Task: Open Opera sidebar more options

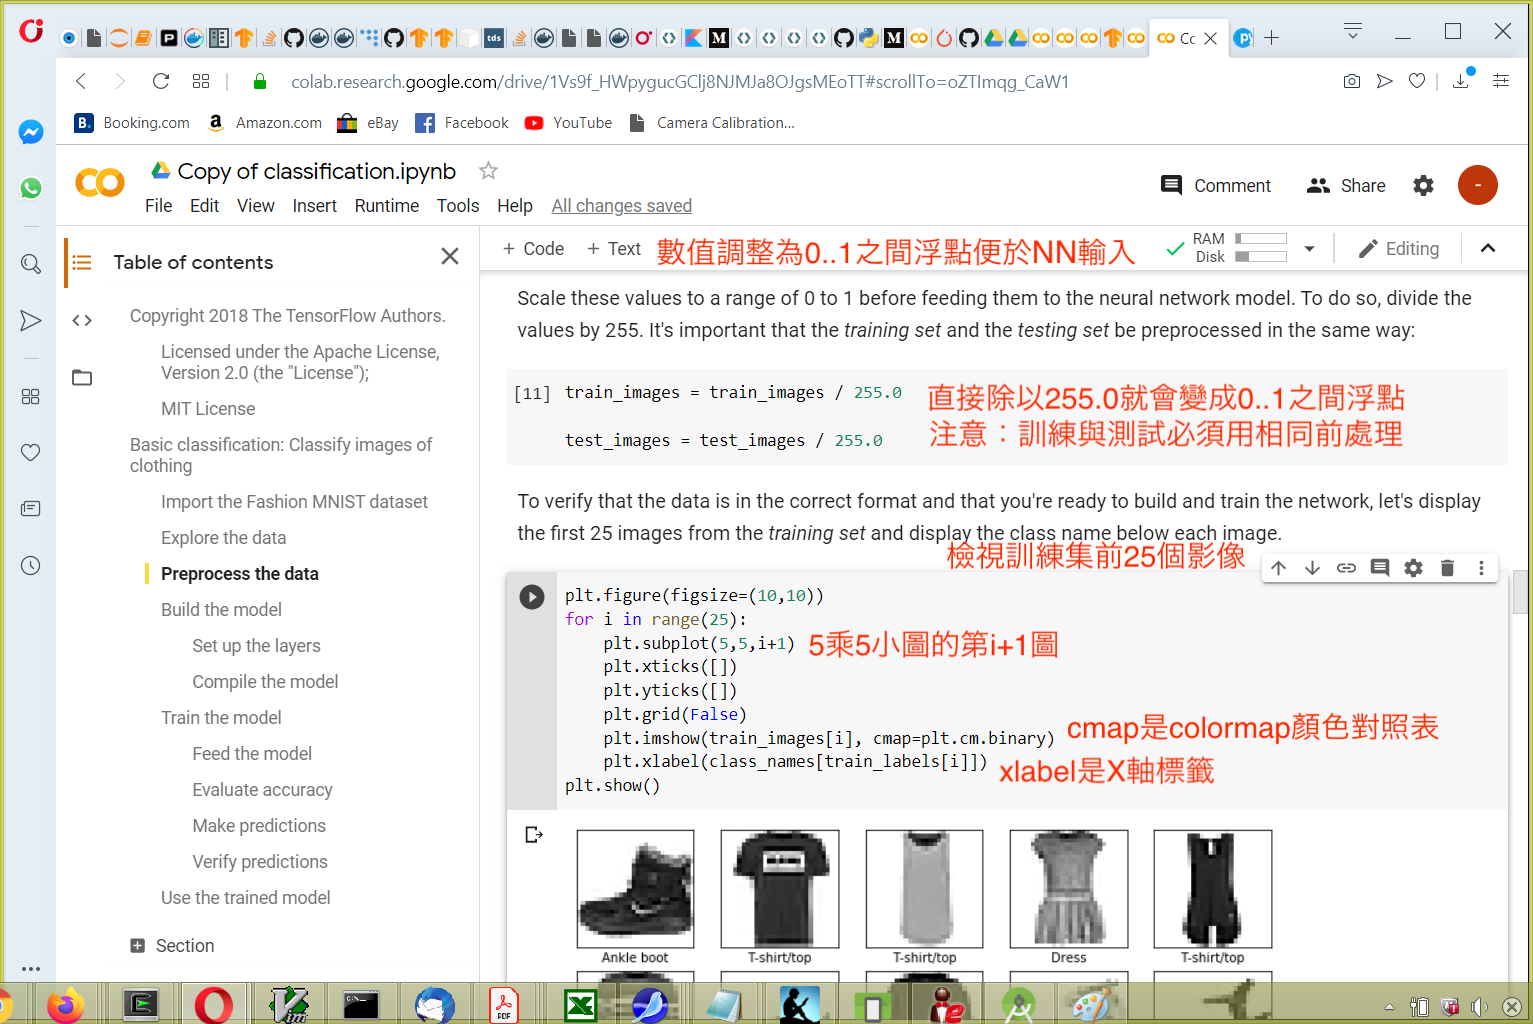Action: click(31, 968)
